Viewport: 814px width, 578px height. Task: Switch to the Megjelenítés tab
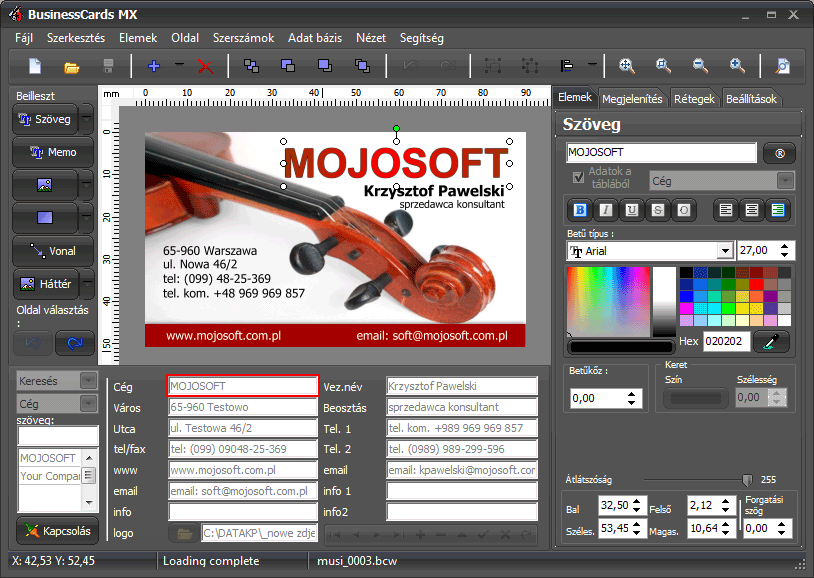point(632,99)
